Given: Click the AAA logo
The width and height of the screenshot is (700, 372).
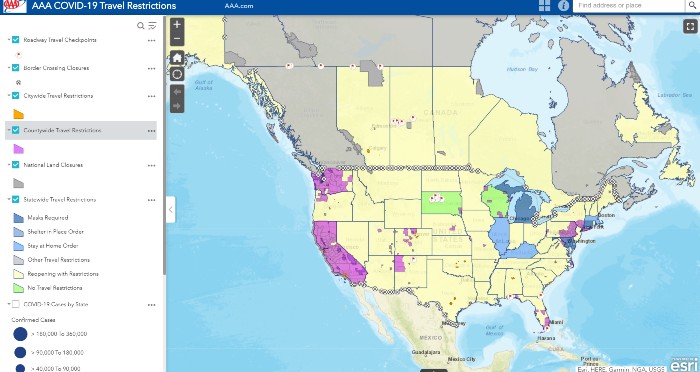Looking at the screenshot, I should coord(15,6).
